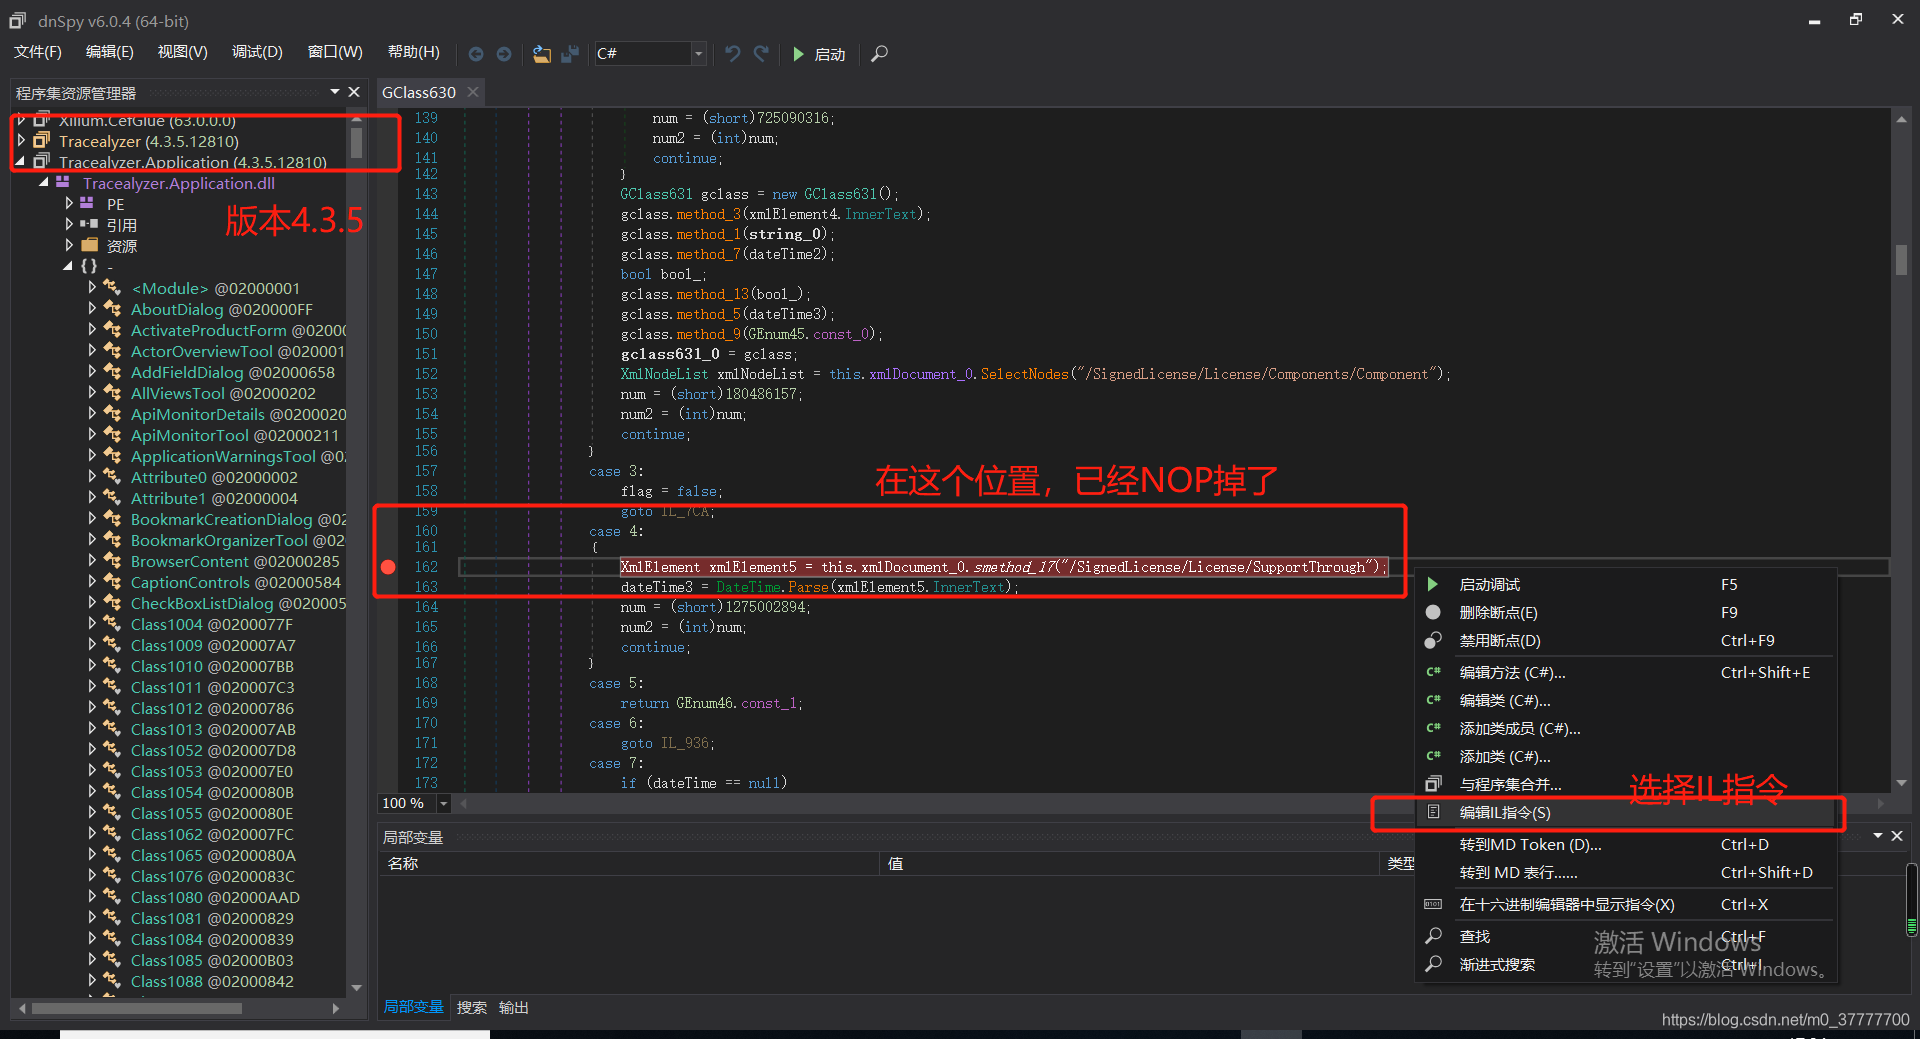This screenshot has width=1920, height=1039.
Task: Click the open file folder toolbar icon
Action: tap(541, 54)
